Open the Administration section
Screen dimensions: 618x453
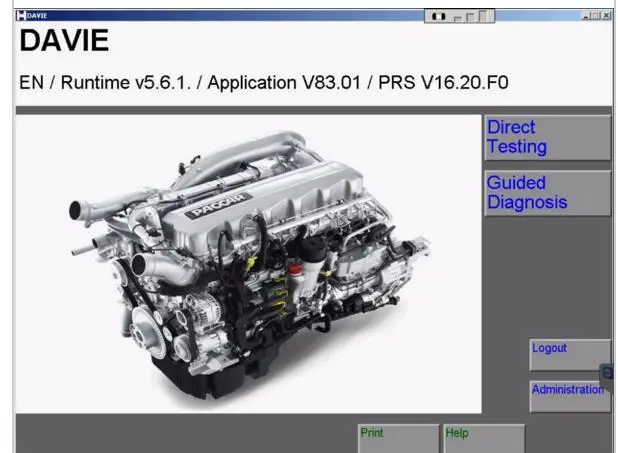click(570, 397)
